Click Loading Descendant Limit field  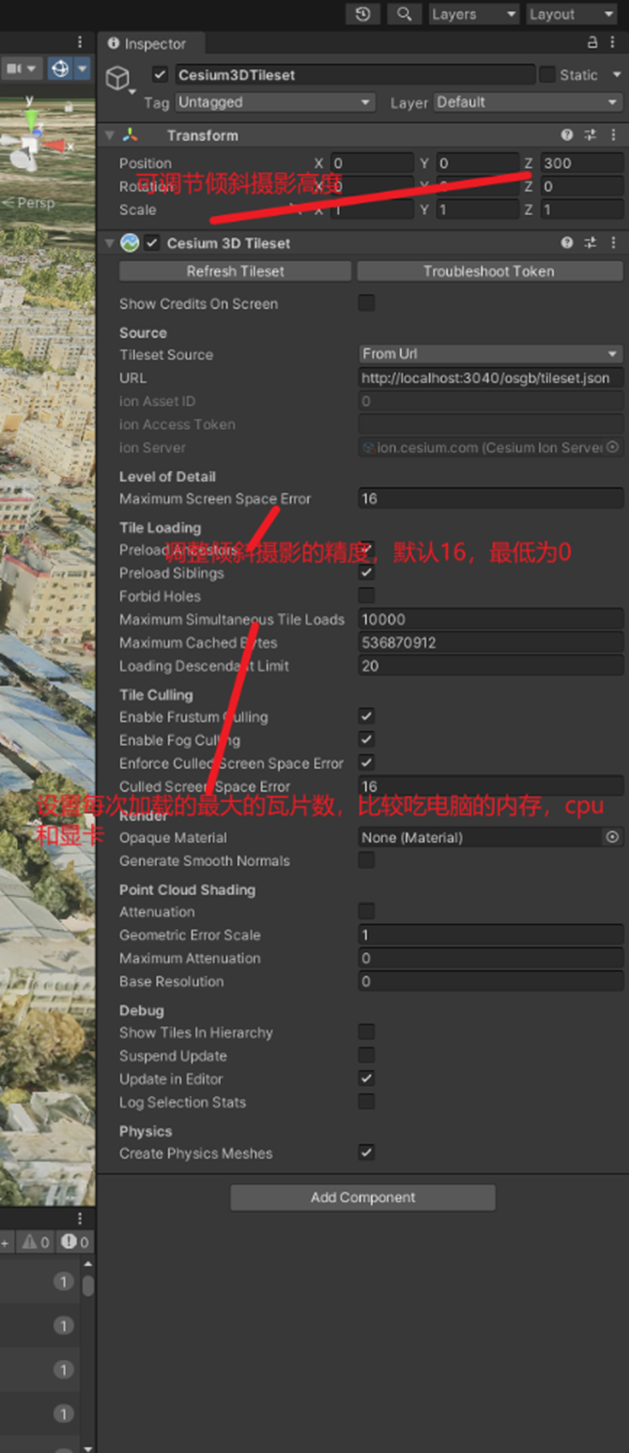pyautogui.click(x=490, y=666)
